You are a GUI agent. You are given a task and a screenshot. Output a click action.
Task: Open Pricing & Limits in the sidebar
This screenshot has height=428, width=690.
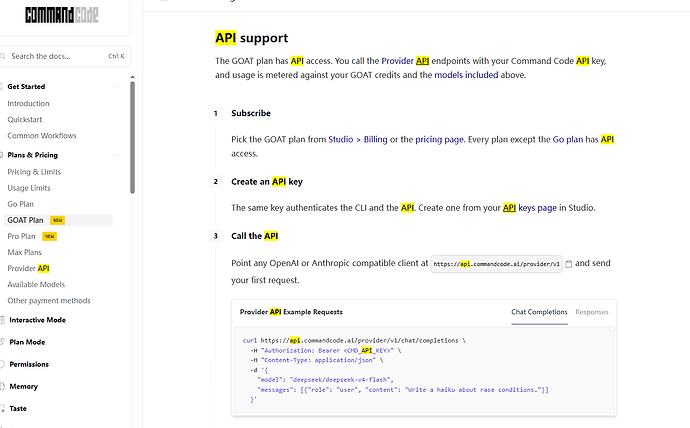(x=34, y=172)
